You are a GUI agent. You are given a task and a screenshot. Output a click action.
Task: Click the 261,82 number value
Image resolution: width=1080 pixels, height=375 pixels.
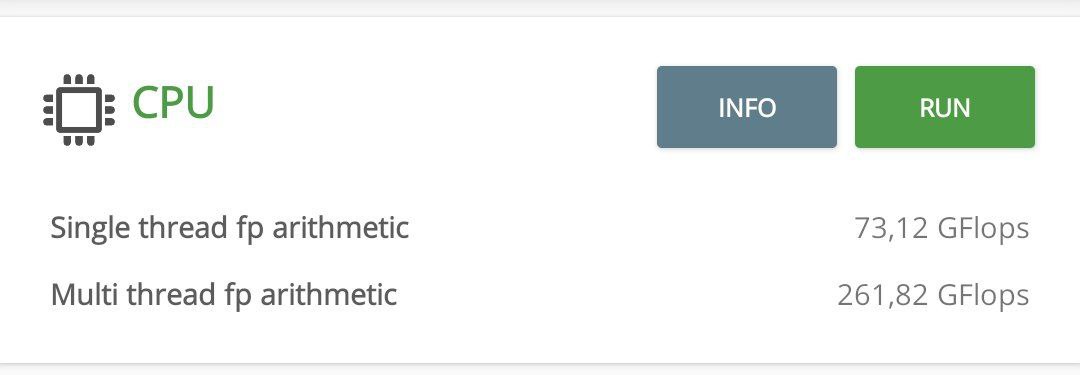pos(883,296)
